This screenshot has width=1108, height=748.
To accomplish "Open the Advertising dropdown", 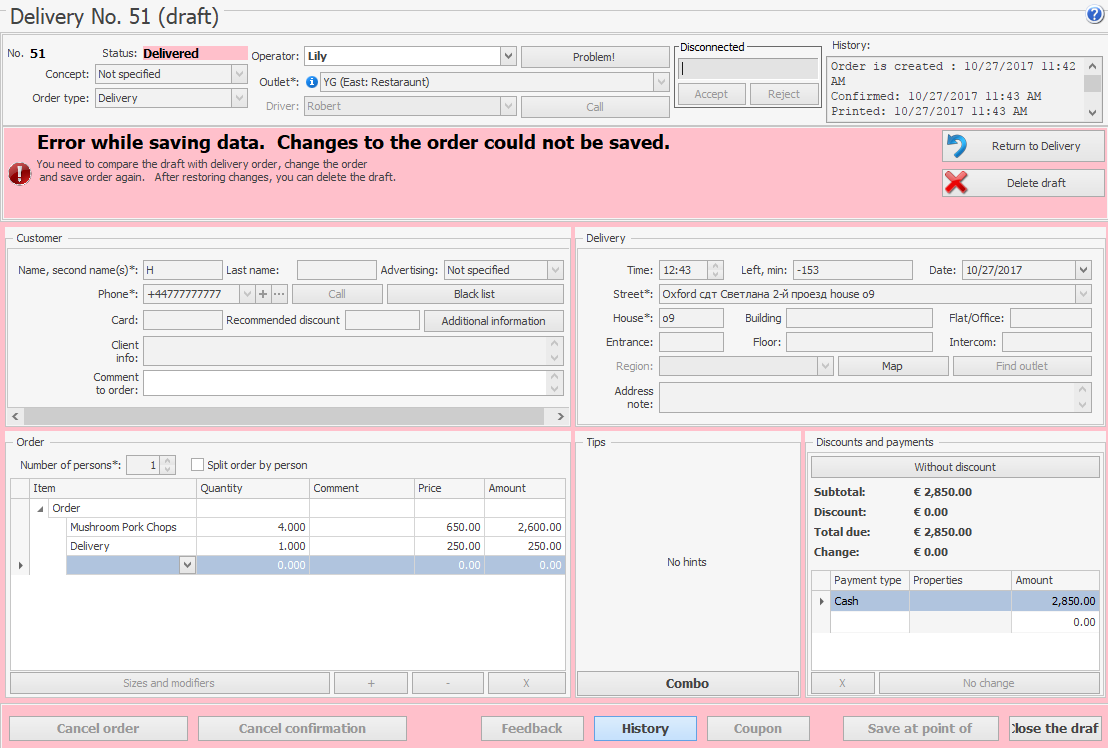I will (555, 270).
